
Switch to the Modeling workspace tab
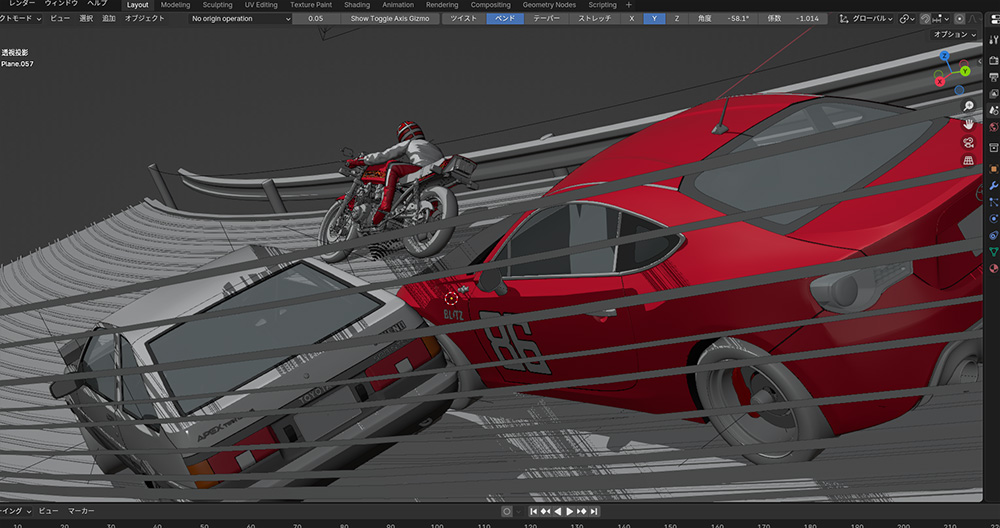[x=175, y=5]
